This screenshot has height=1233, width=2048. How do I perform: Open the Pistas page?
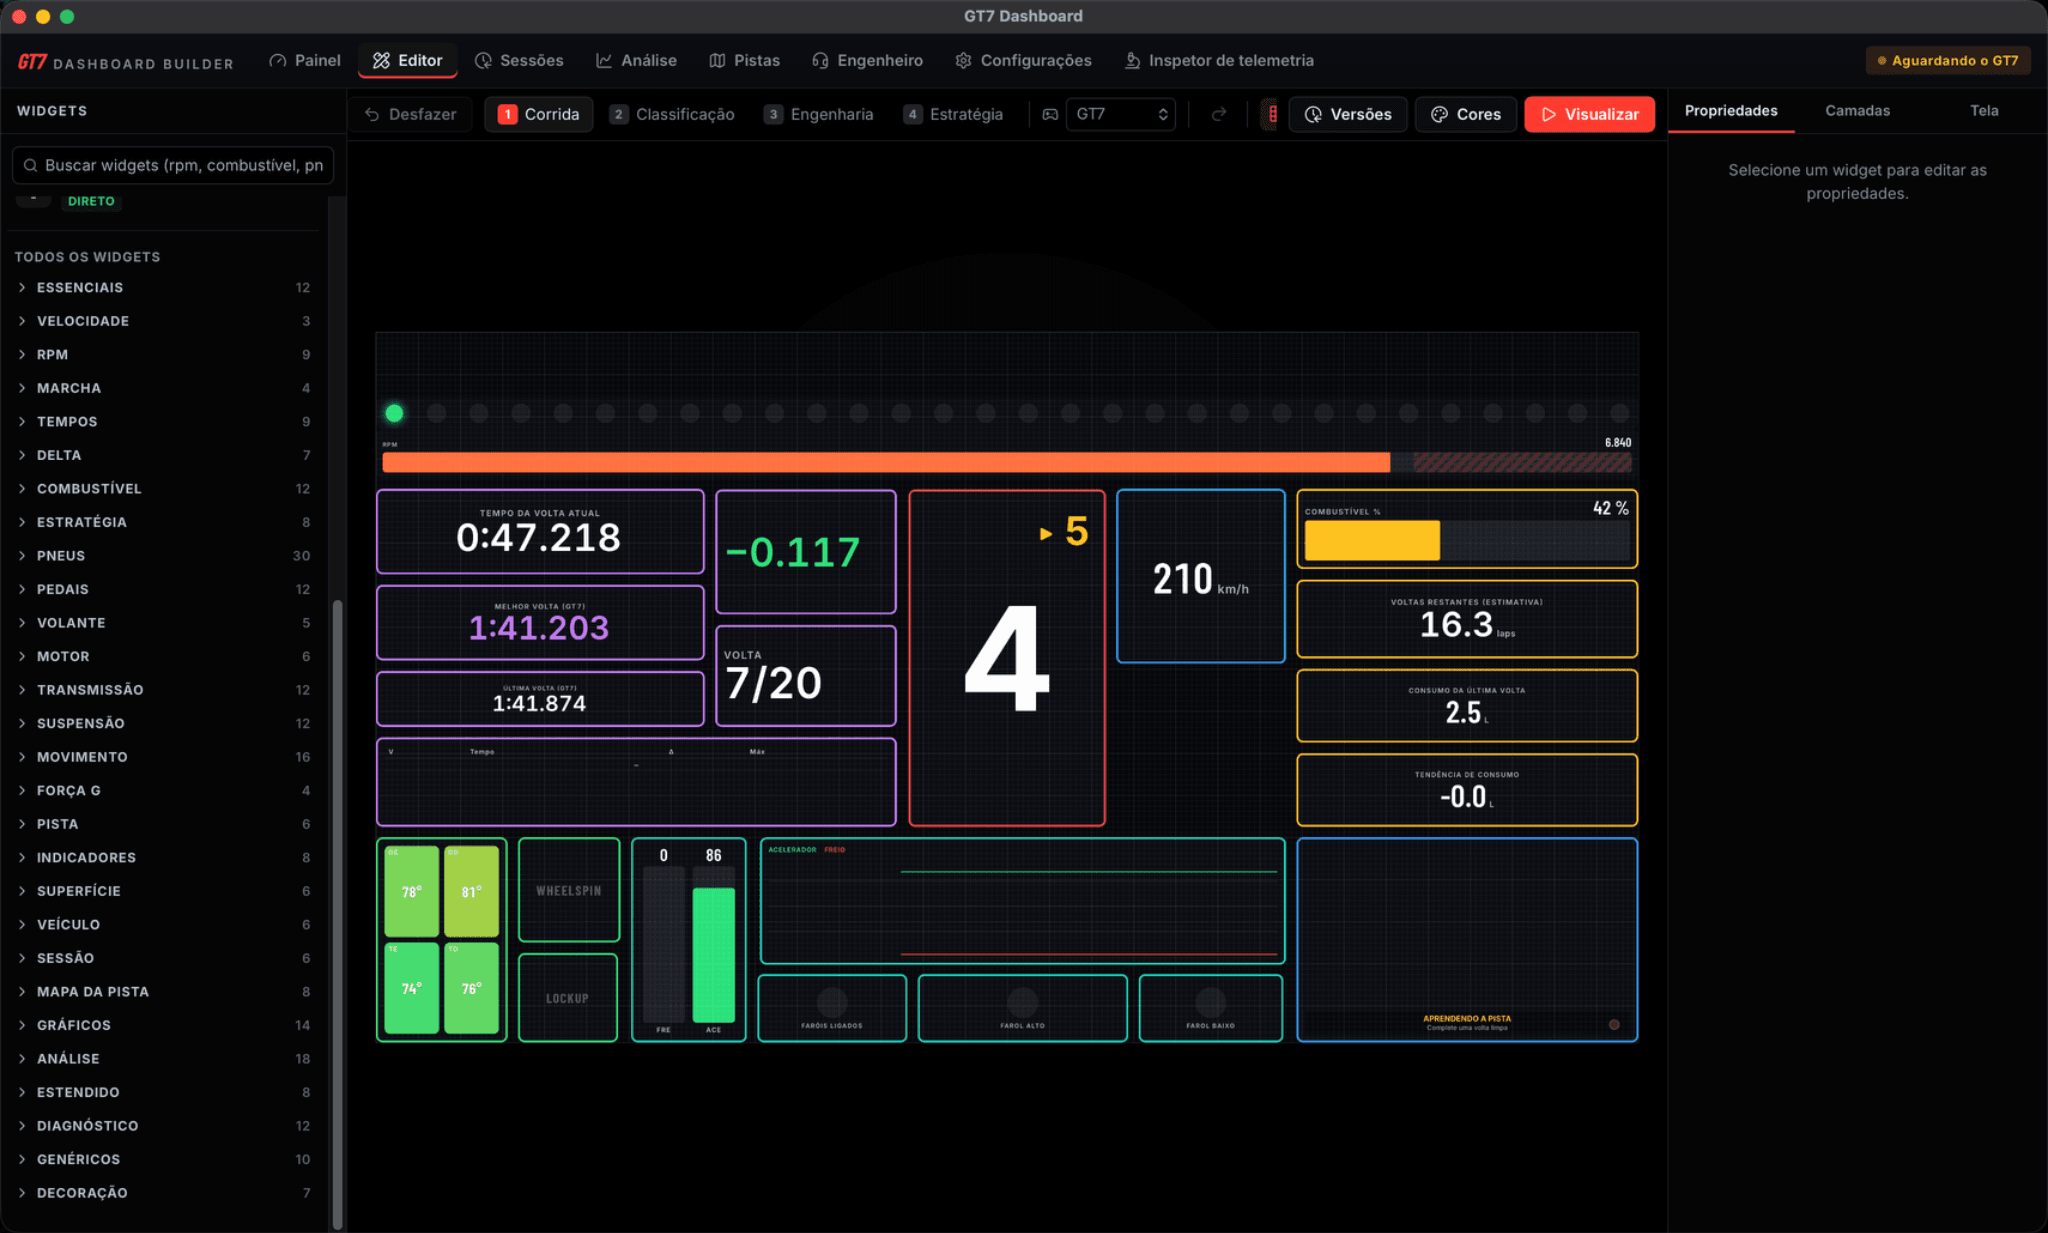coord(744,61)
